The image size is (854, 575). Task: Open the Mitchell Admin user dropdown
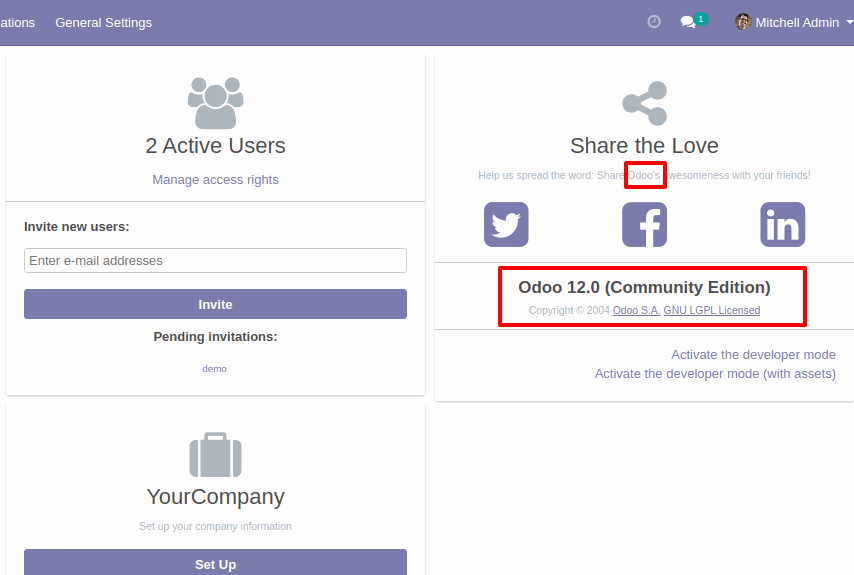coord(793,22)
